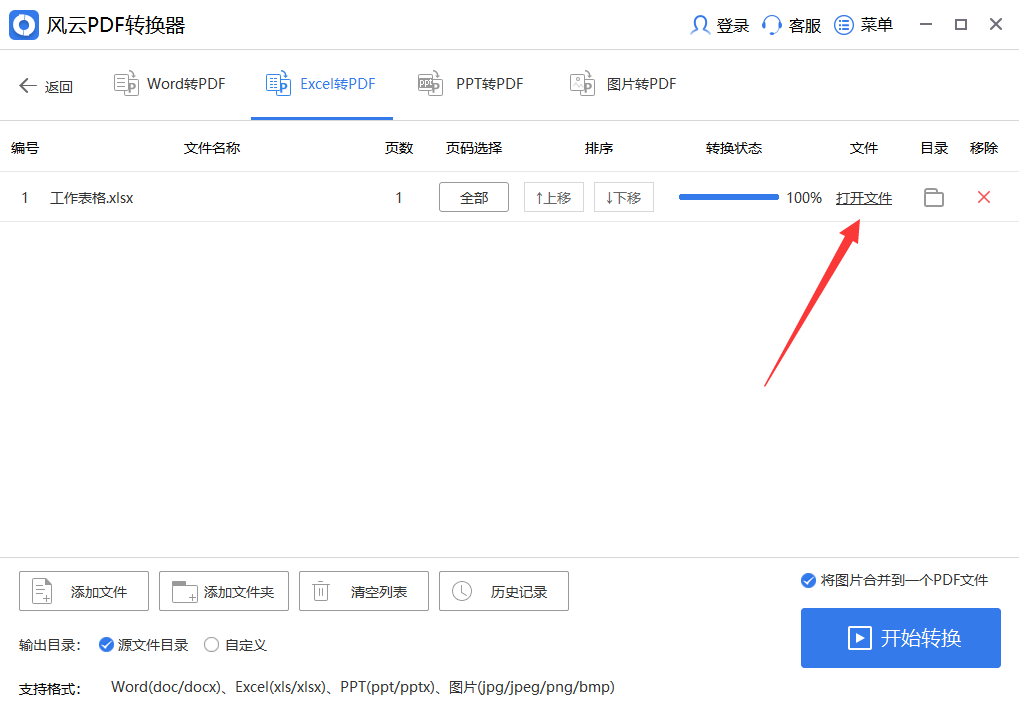Remove 工作表格.xlsx with the red X

(x=984, y=197)
